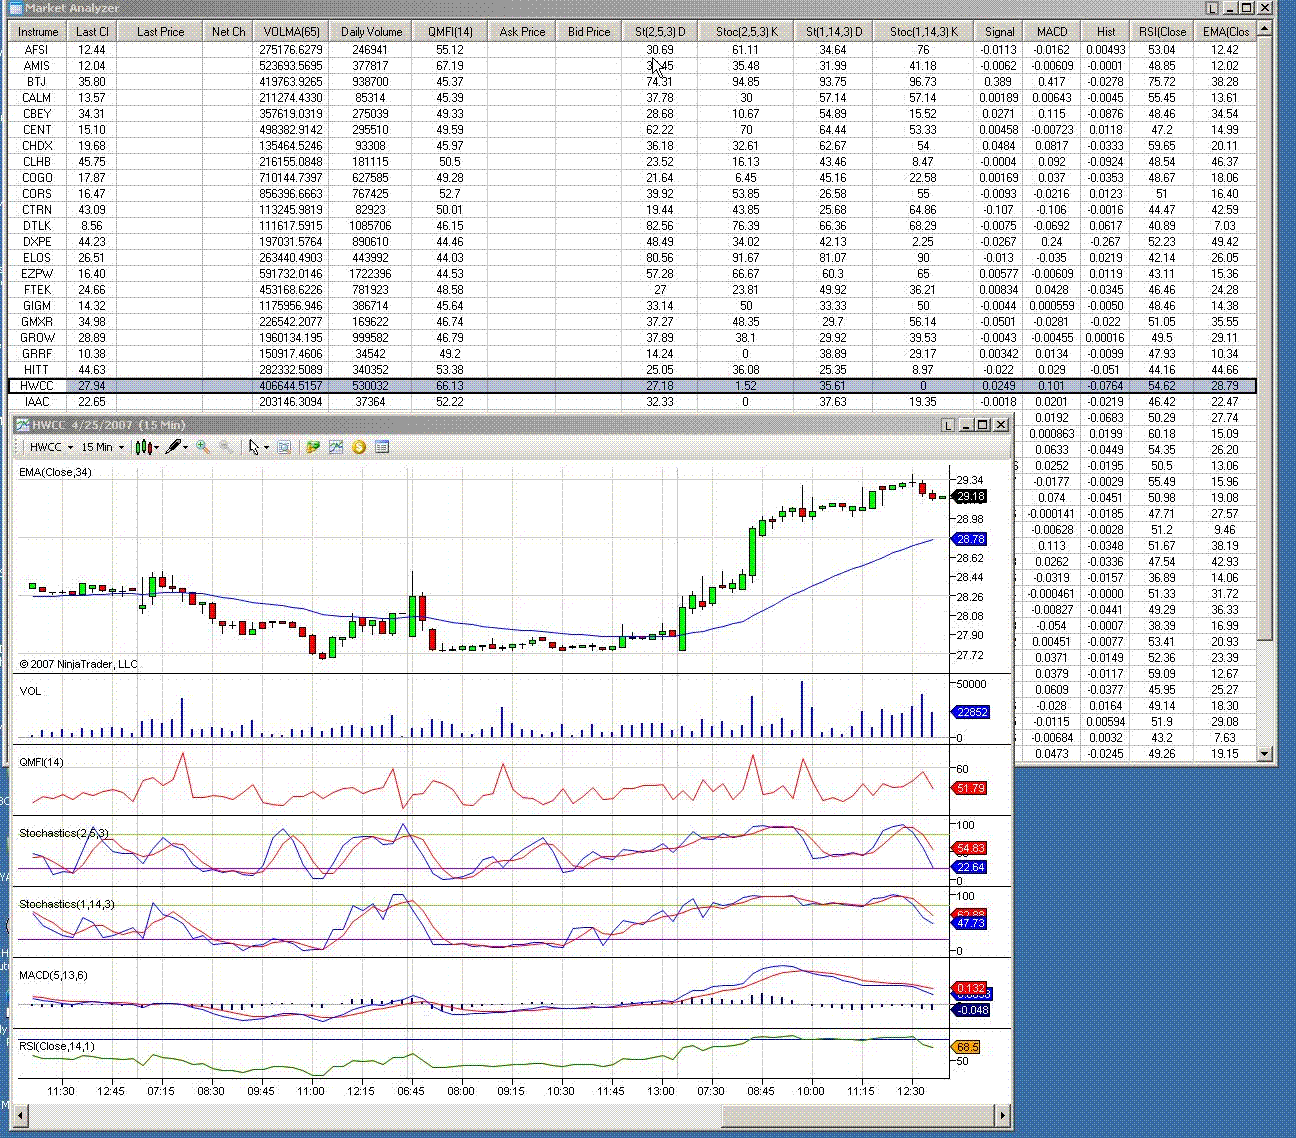This screenshot has height=1138, width=1296.
Task: Click the Market Analyzer scroll down arrow
Action: pyautogui.click(x=1265, y=753)
